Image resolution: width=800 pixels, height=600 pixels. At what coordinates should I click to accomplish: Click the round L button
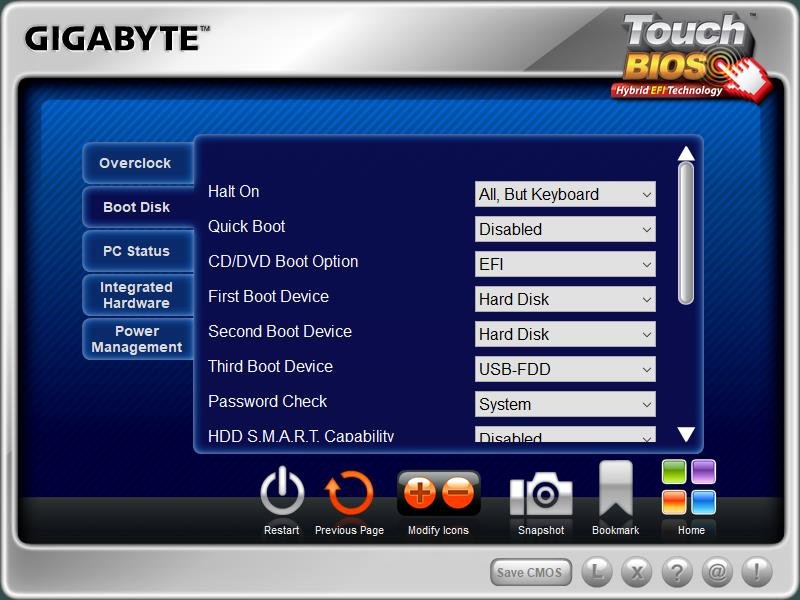[x=596, y=571]
